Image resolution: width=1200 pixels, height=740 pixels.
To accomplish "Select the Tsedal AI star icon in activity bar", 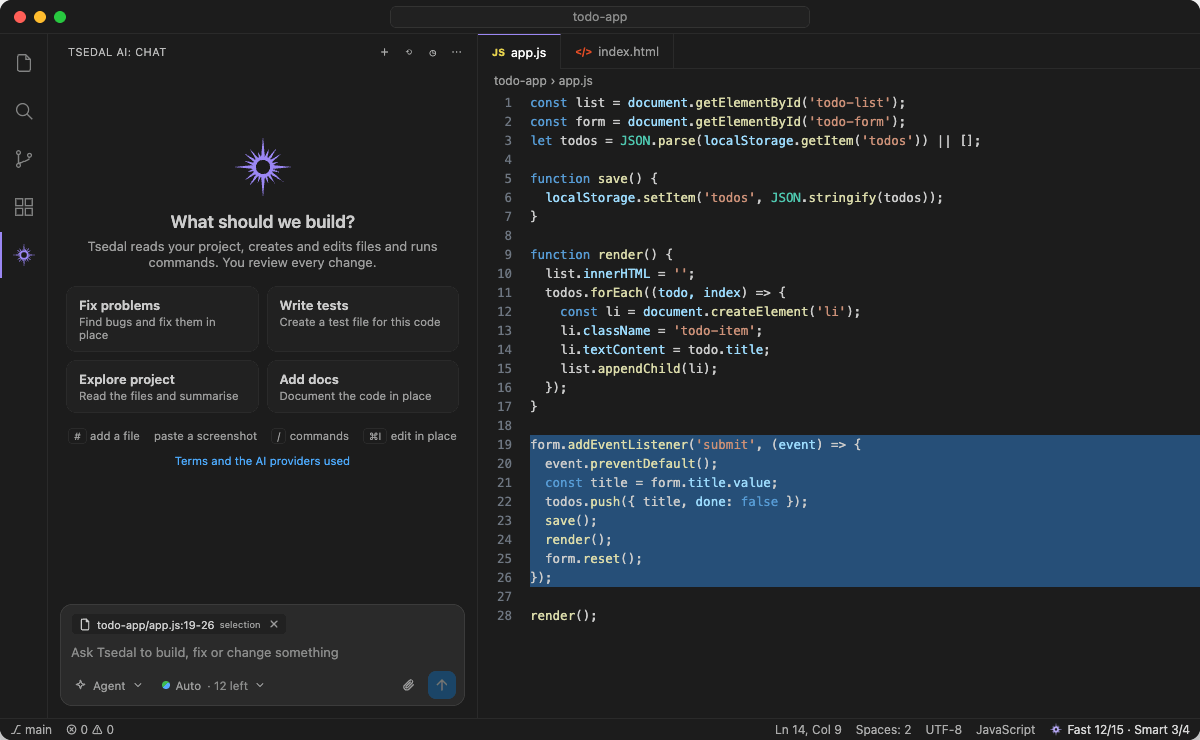I will tap(24, 255).
